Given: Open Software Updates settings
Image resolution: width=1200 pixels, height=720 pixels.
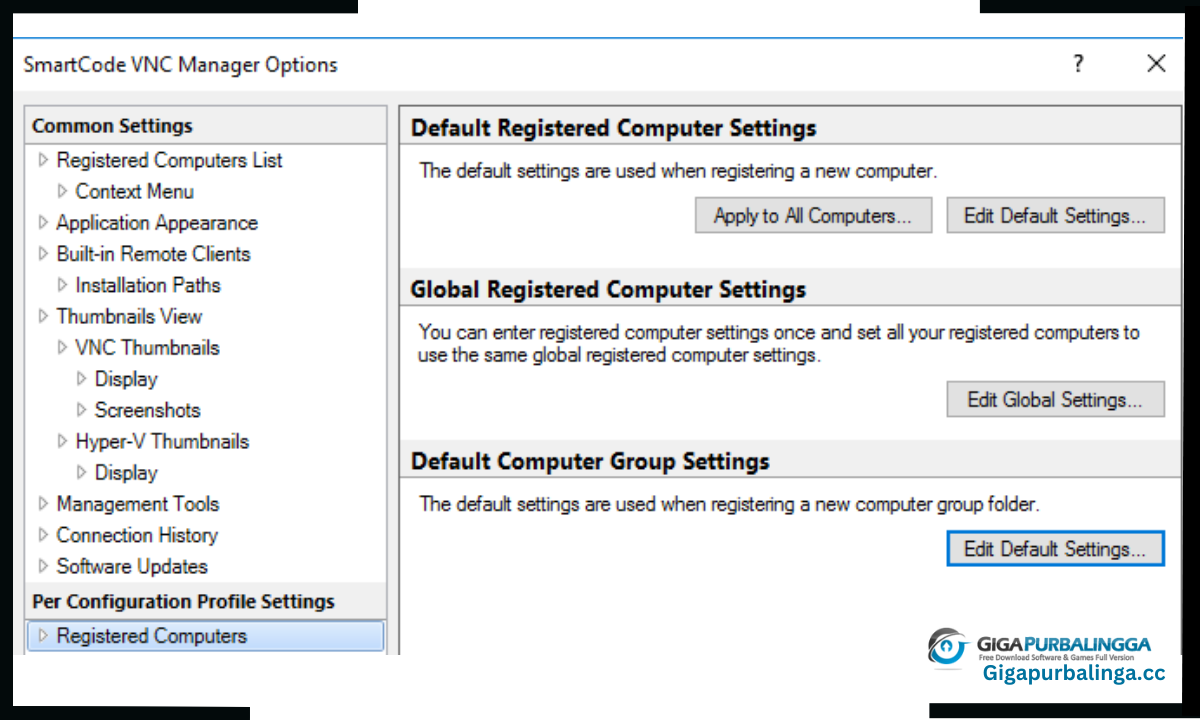Looking at the screenshot, I should [132, 566].
